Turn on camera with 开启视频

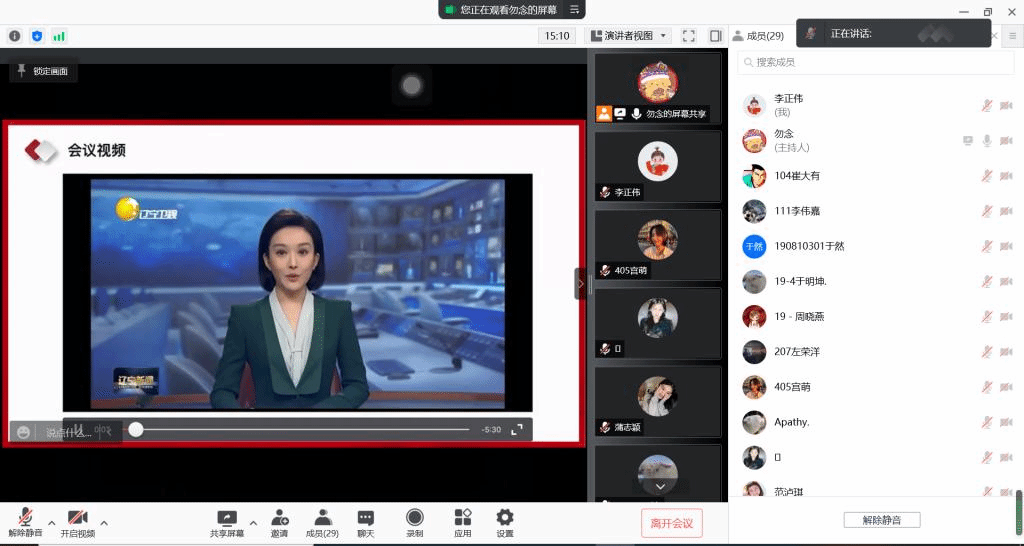pyautogui.click(x=78, y=523)
